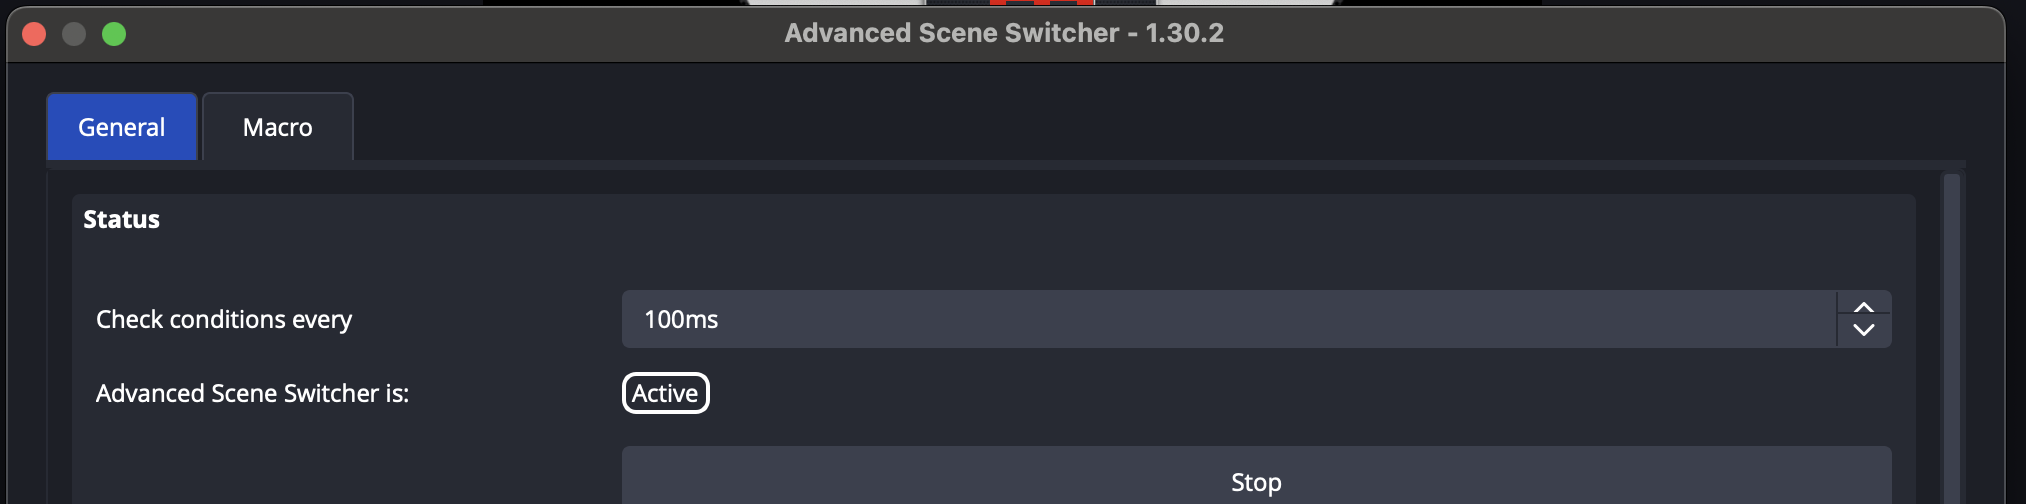Close the window with the red button
The height and width of the screenshot is (504, 2026).
click(34, 34)
